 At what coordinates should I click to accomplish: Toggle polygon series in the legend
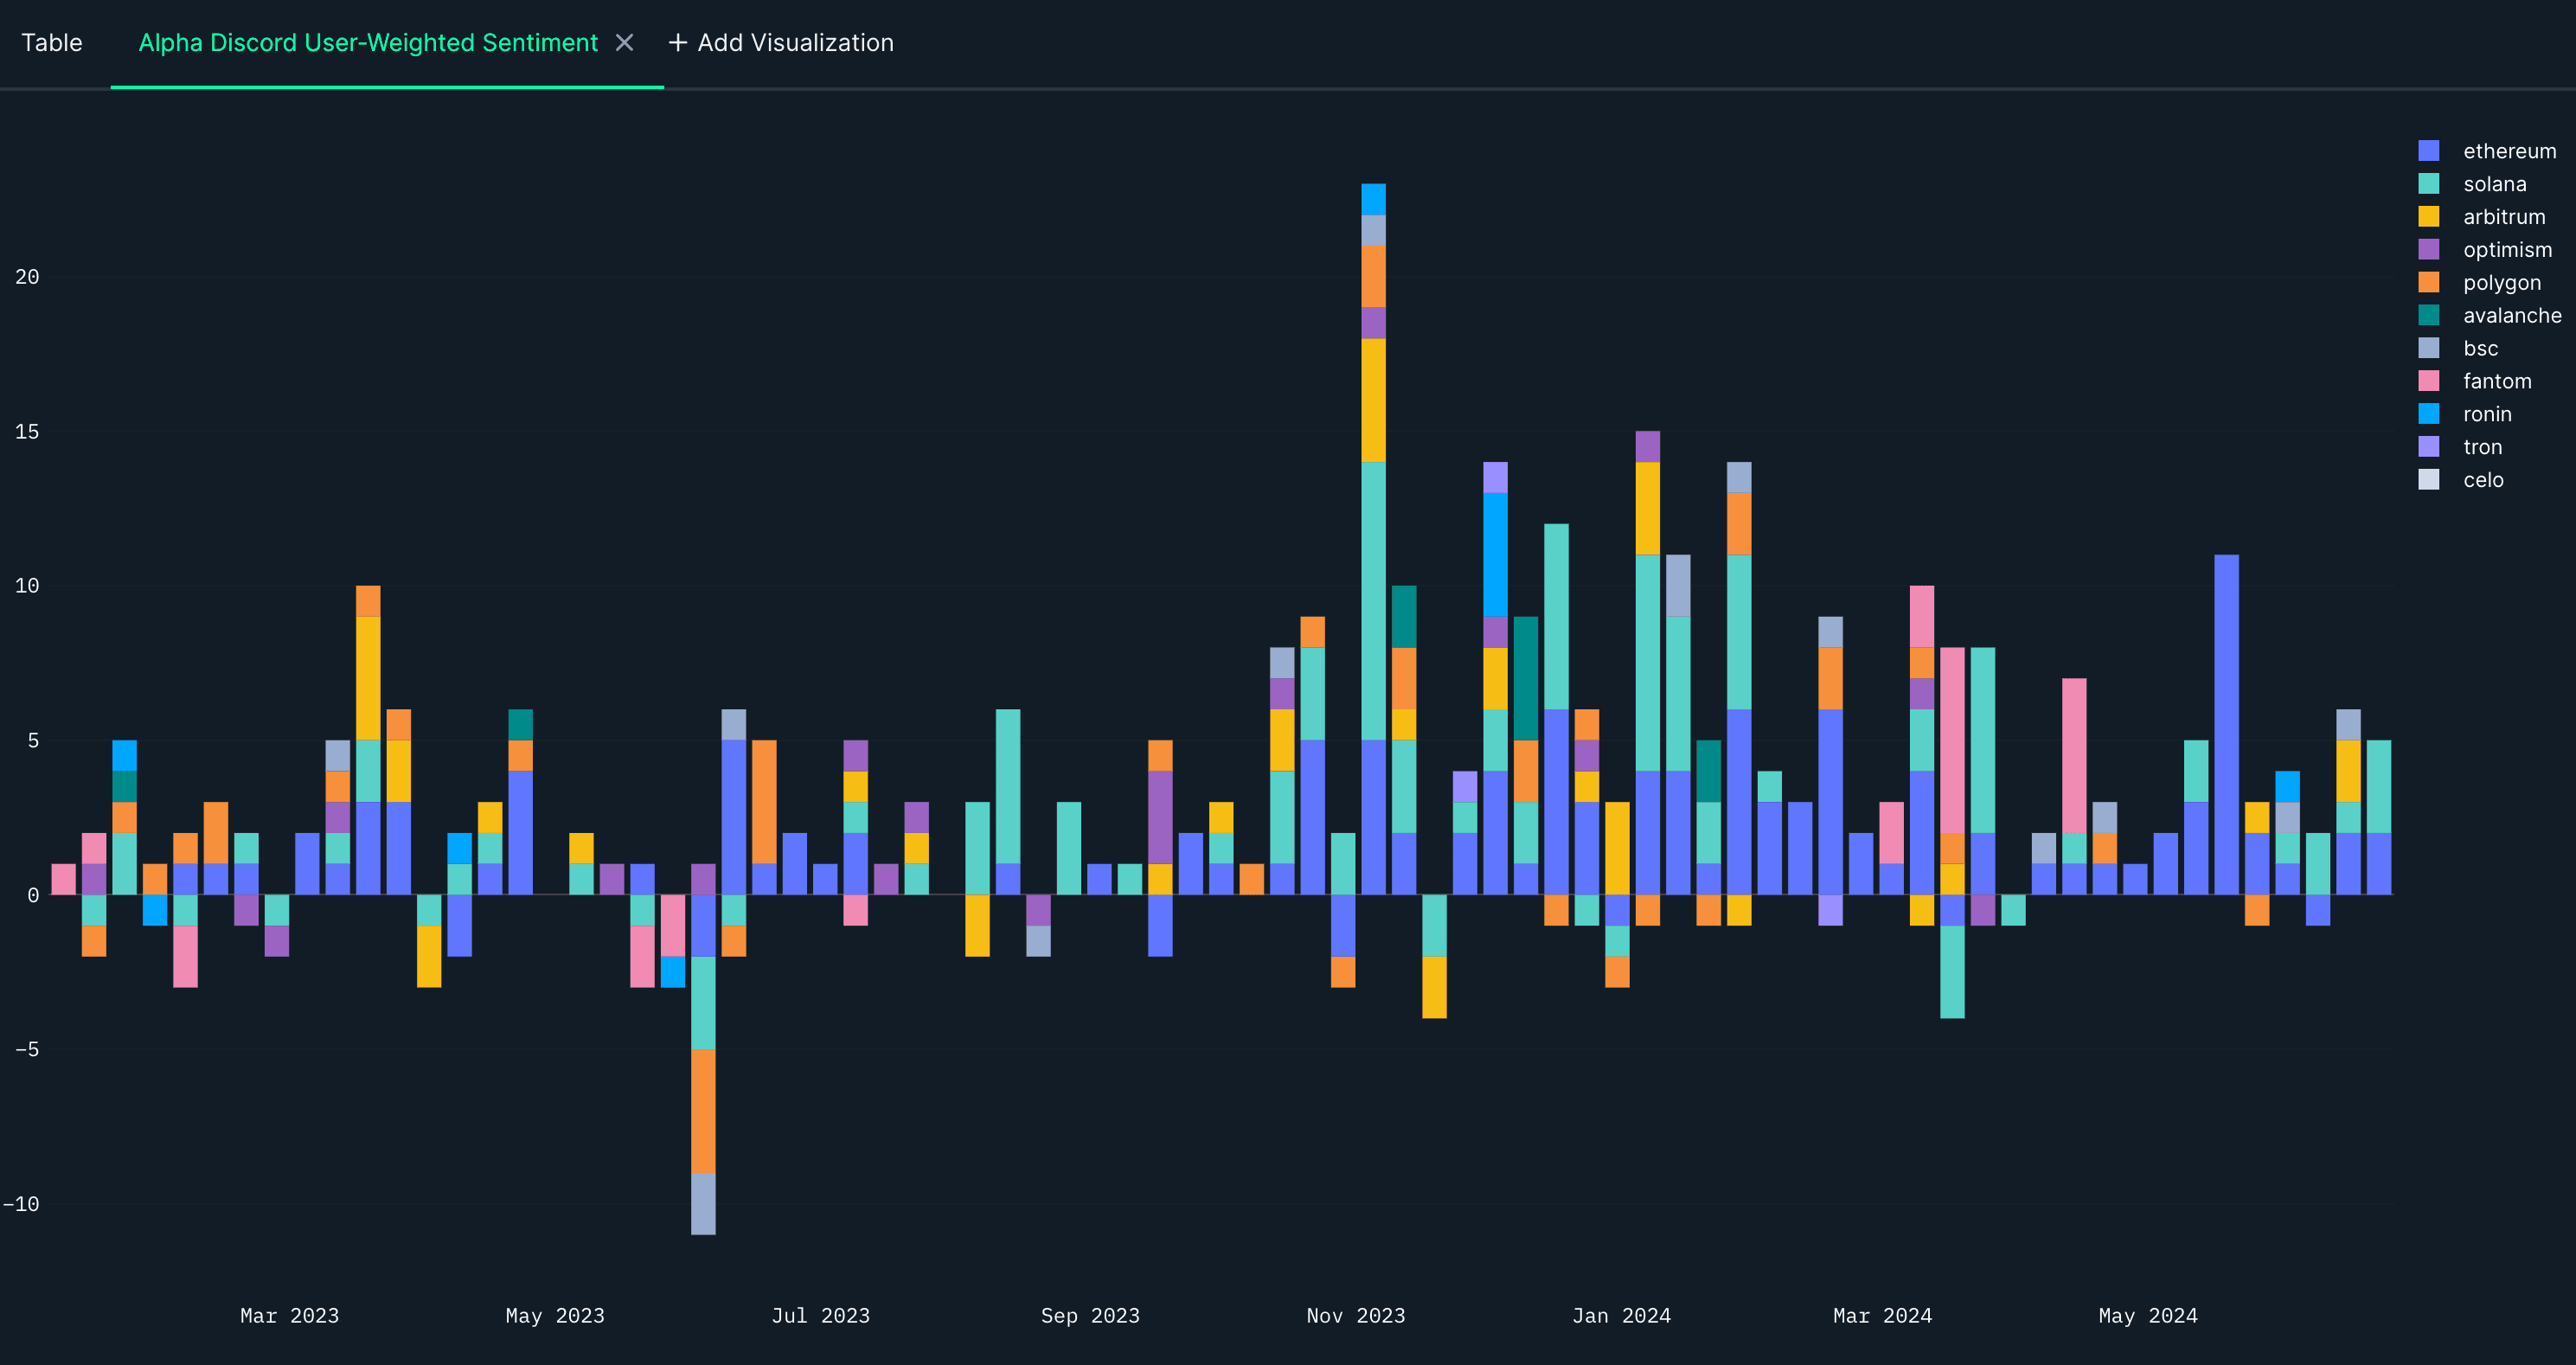click(x=2501, y=283)
